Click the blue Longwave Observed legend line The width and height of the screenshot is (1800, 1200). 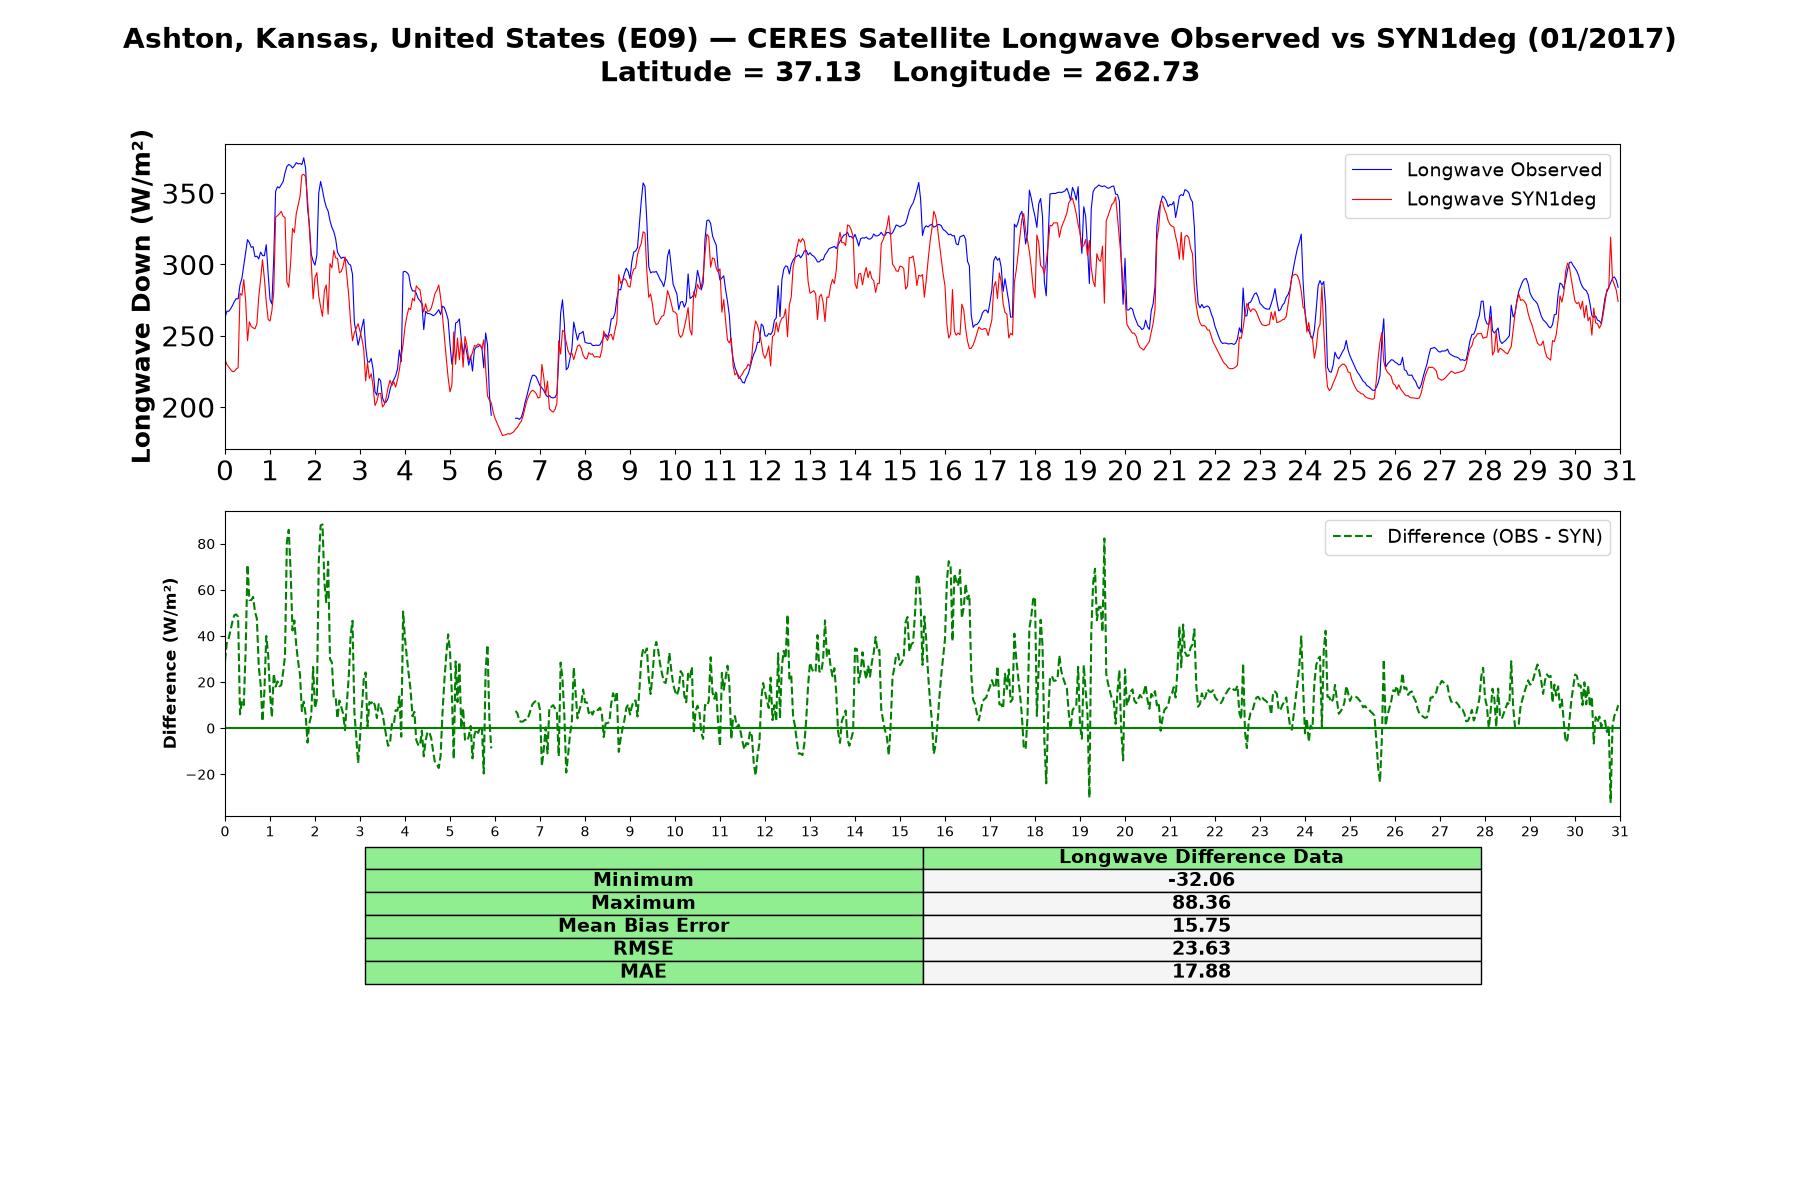[1372, 170]
